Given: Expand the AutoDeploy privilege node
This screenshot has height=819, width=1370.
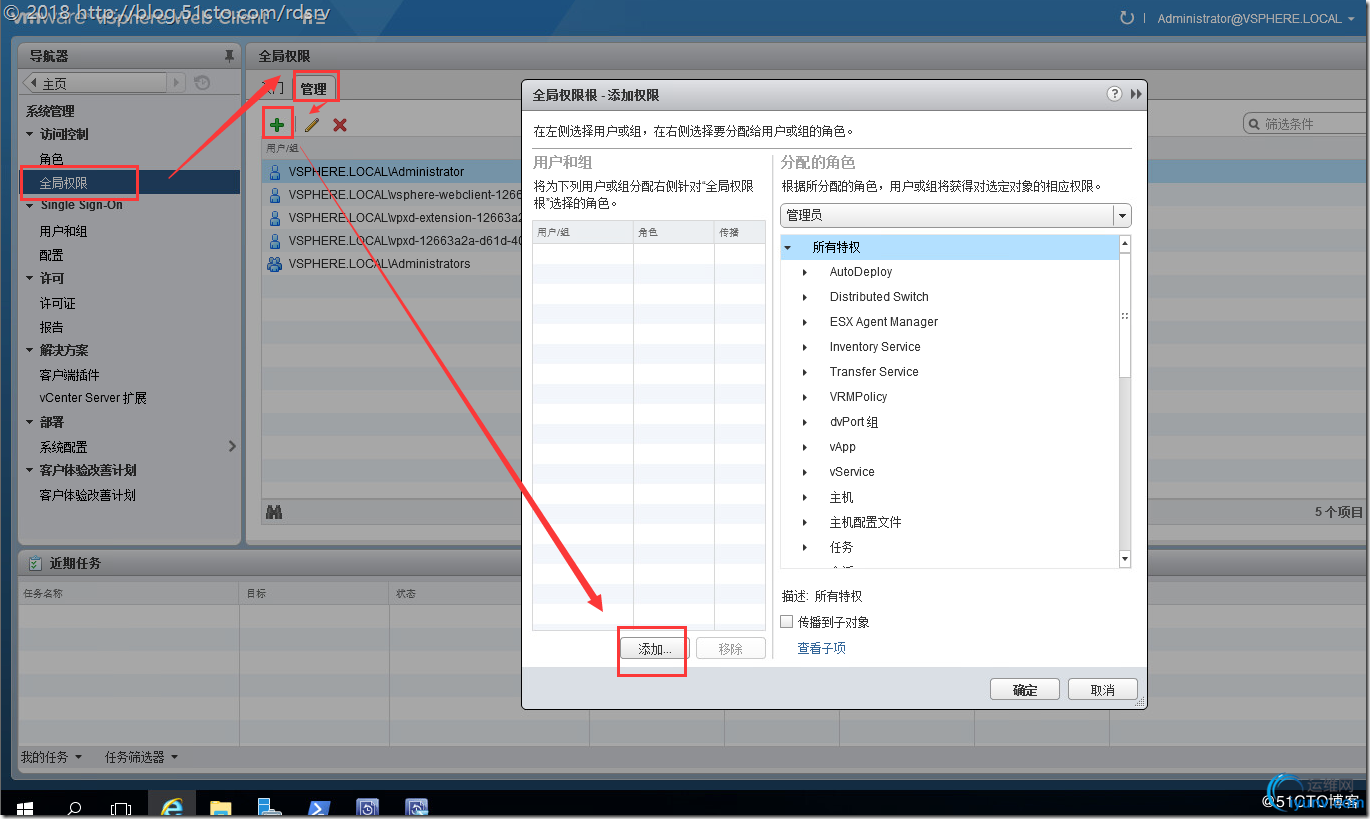Looking at the screenshot, I should pyautogui.click(x=805, y=272).
